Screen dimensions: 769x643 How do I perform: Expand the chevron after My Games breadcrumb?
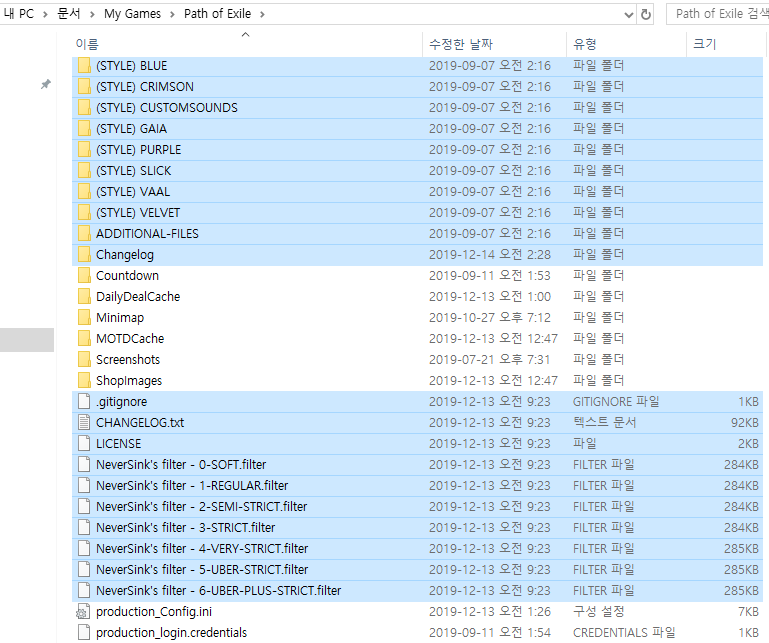172,15
